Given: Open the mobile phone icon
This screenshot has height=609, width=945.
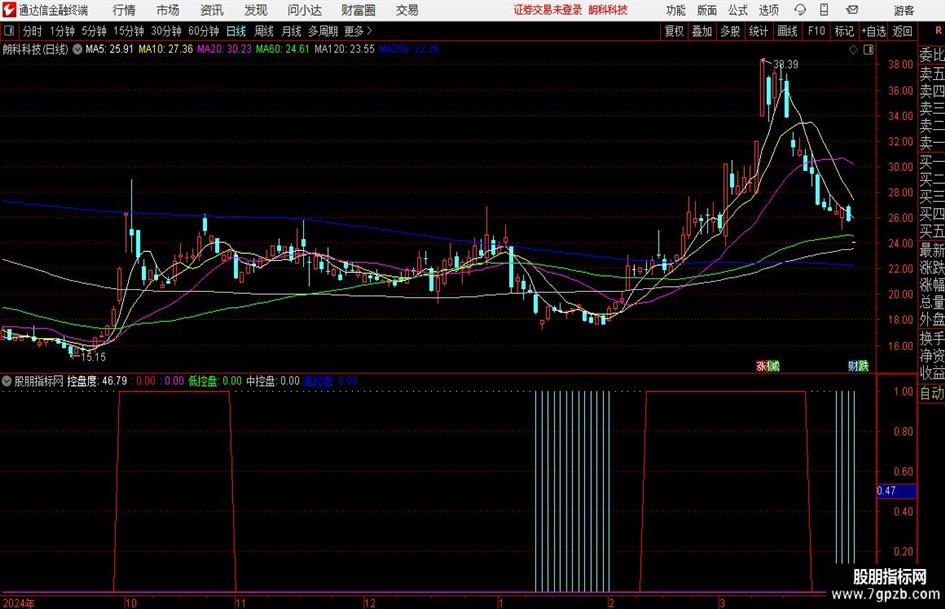Looking at the screenshot, I should [824, 10].
